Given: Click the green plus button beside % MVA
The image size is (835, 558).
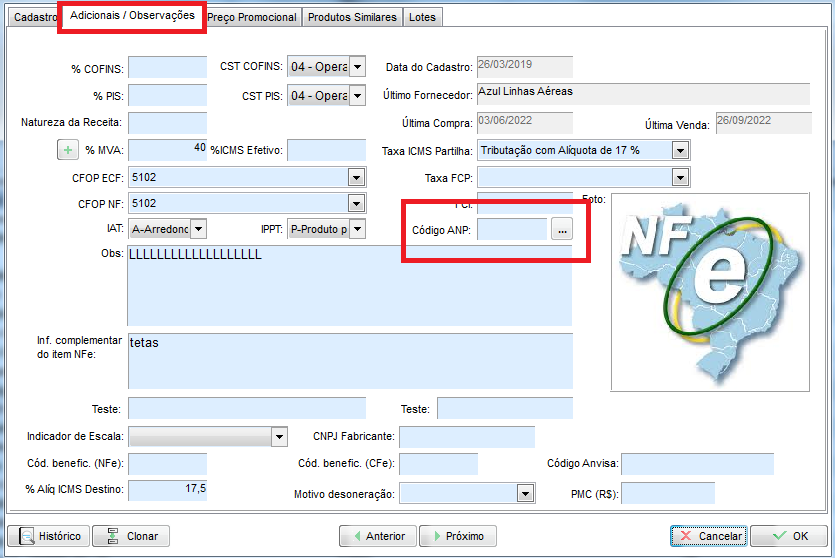Looking at the screenshot, I should coord(68,150).
